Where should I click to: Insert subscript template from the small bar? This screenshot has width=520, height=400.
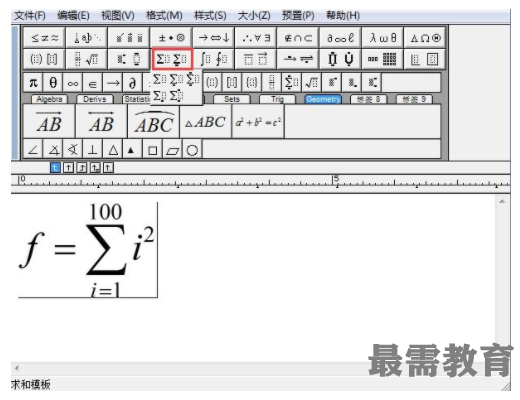coord(352,82)
